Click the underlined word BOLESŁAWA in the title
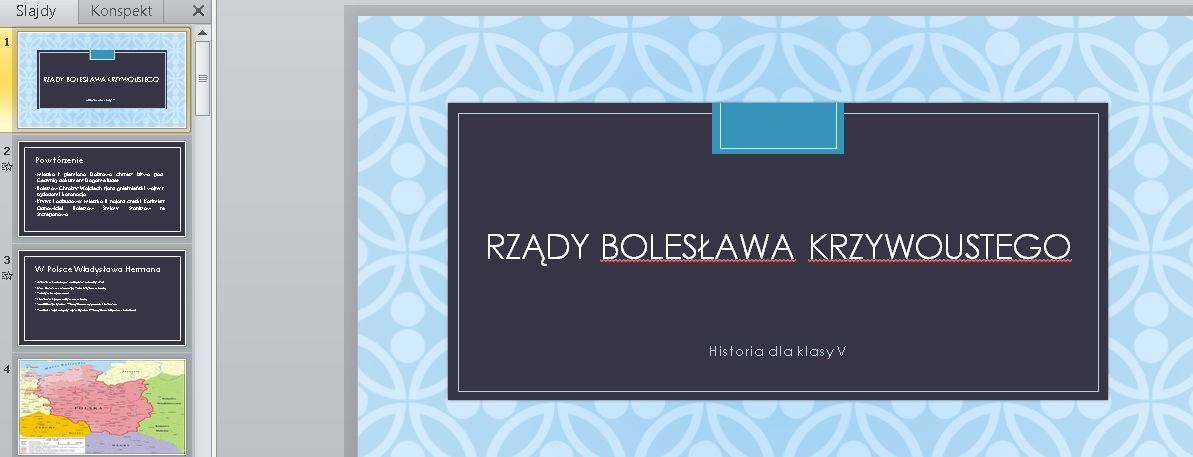1193x457 pixels. click(x=698, y=246)
